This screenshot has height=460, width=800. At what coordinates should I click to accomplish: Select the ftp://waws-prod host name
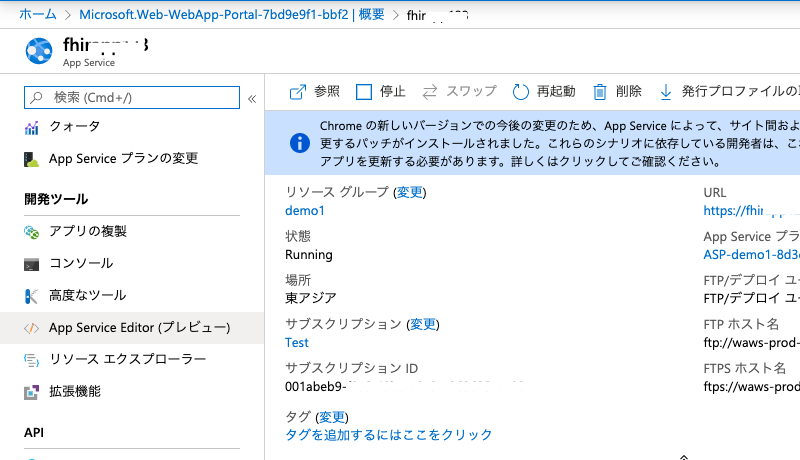coord(752,343)
